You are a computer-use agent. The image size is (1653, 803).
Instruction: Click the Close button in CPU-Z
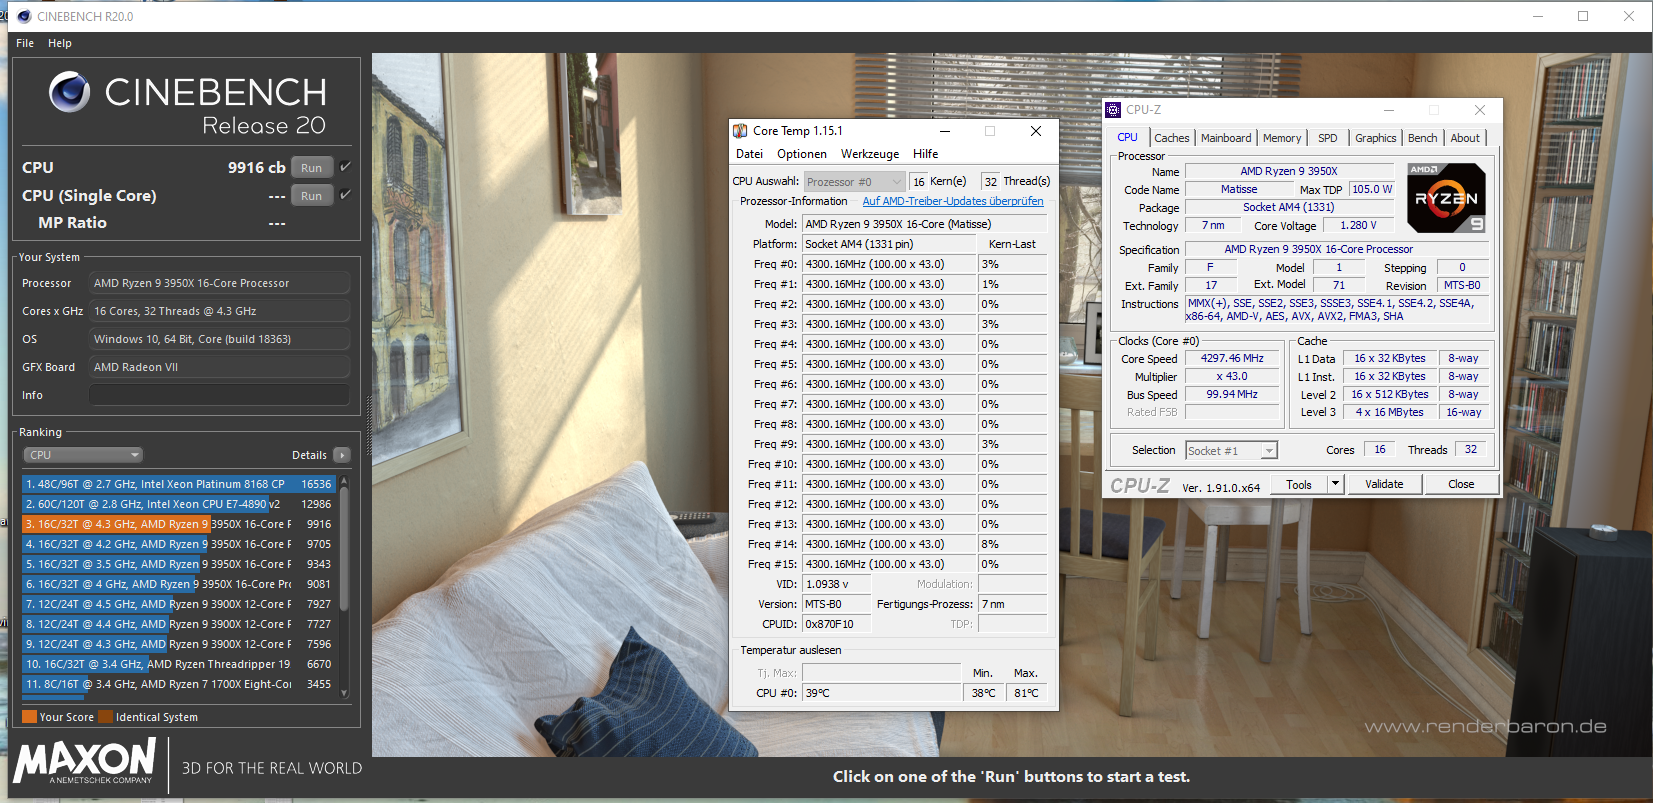click(x=1461, y=484)
